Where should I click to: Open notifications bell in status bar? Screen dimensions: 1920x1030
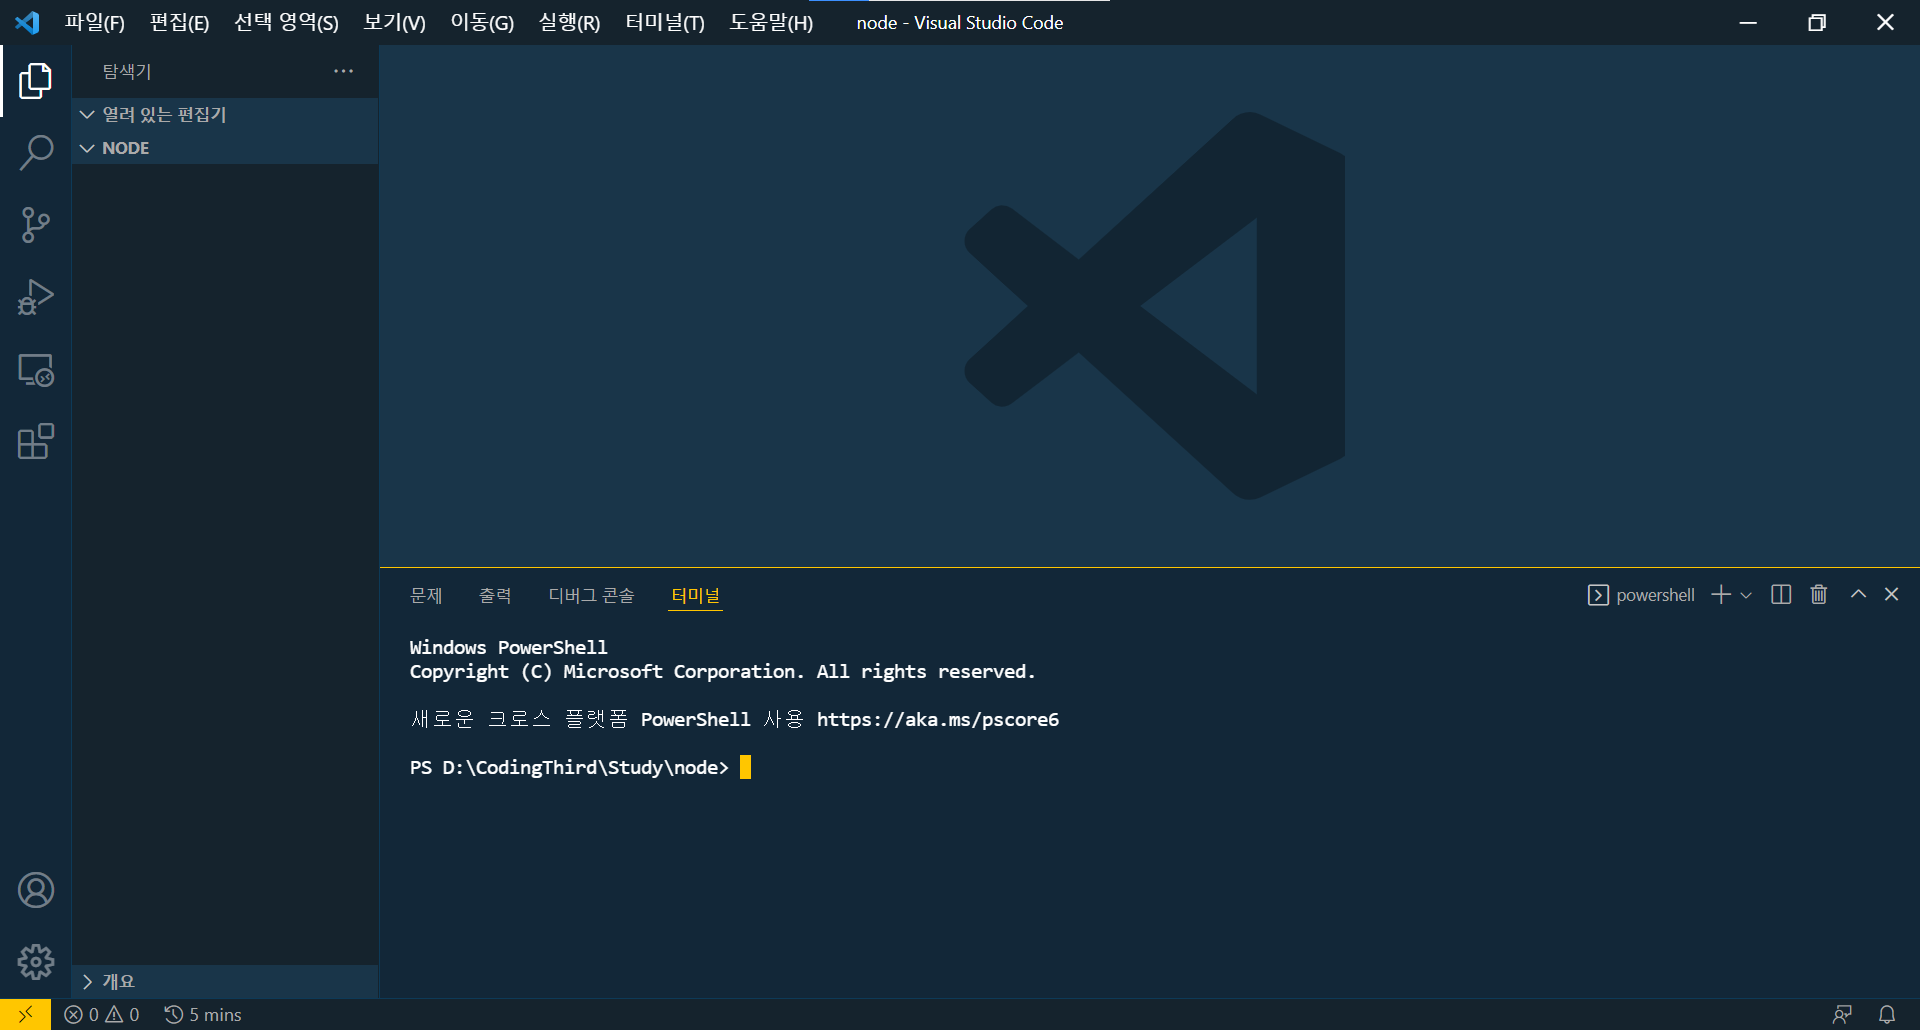(x=1887, y=1014)
